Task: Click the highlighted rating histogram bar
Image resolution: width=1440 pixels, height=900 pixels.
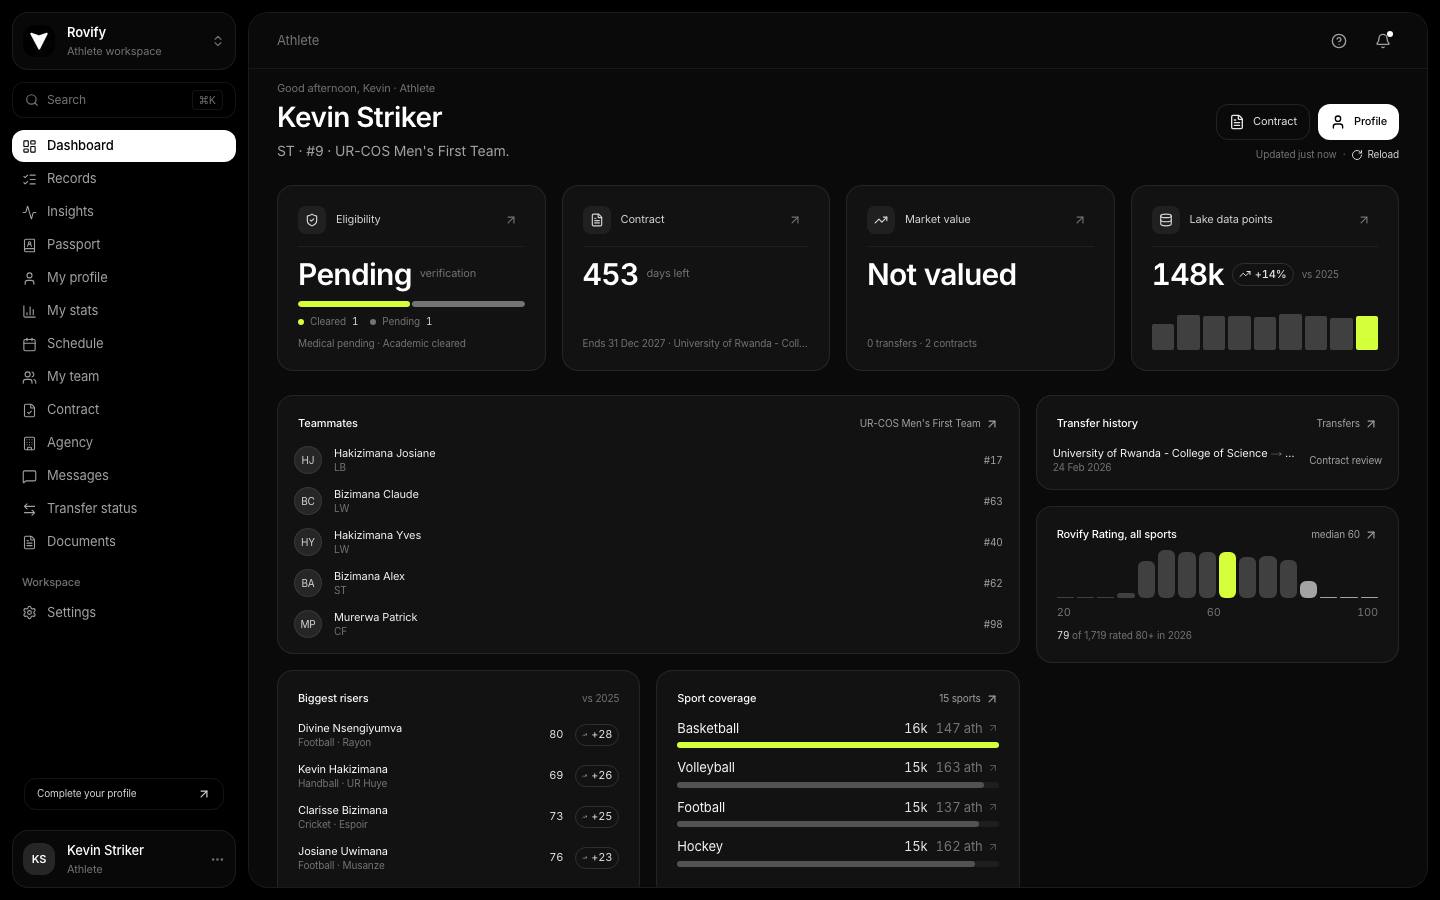Action: (1227, 575)
